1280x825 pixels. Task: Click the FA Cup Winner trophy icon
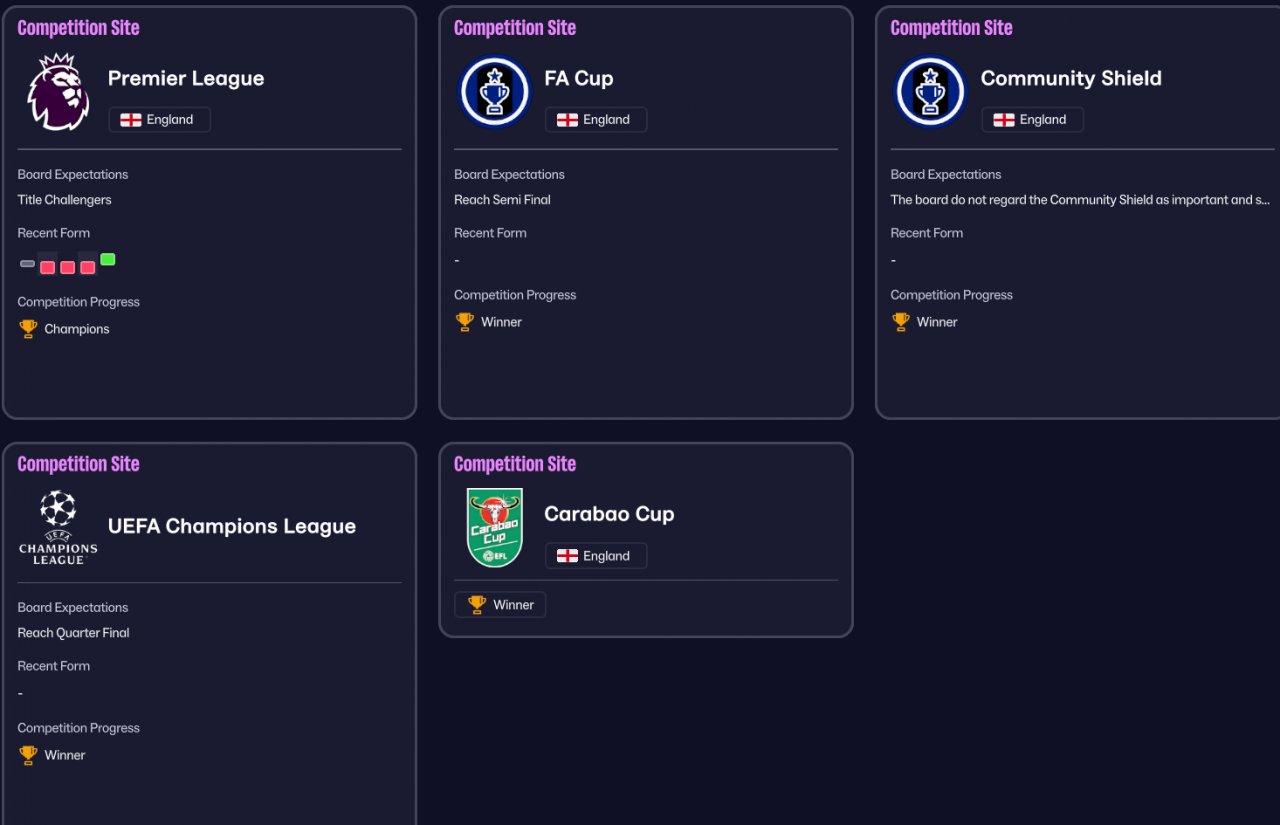465,322
